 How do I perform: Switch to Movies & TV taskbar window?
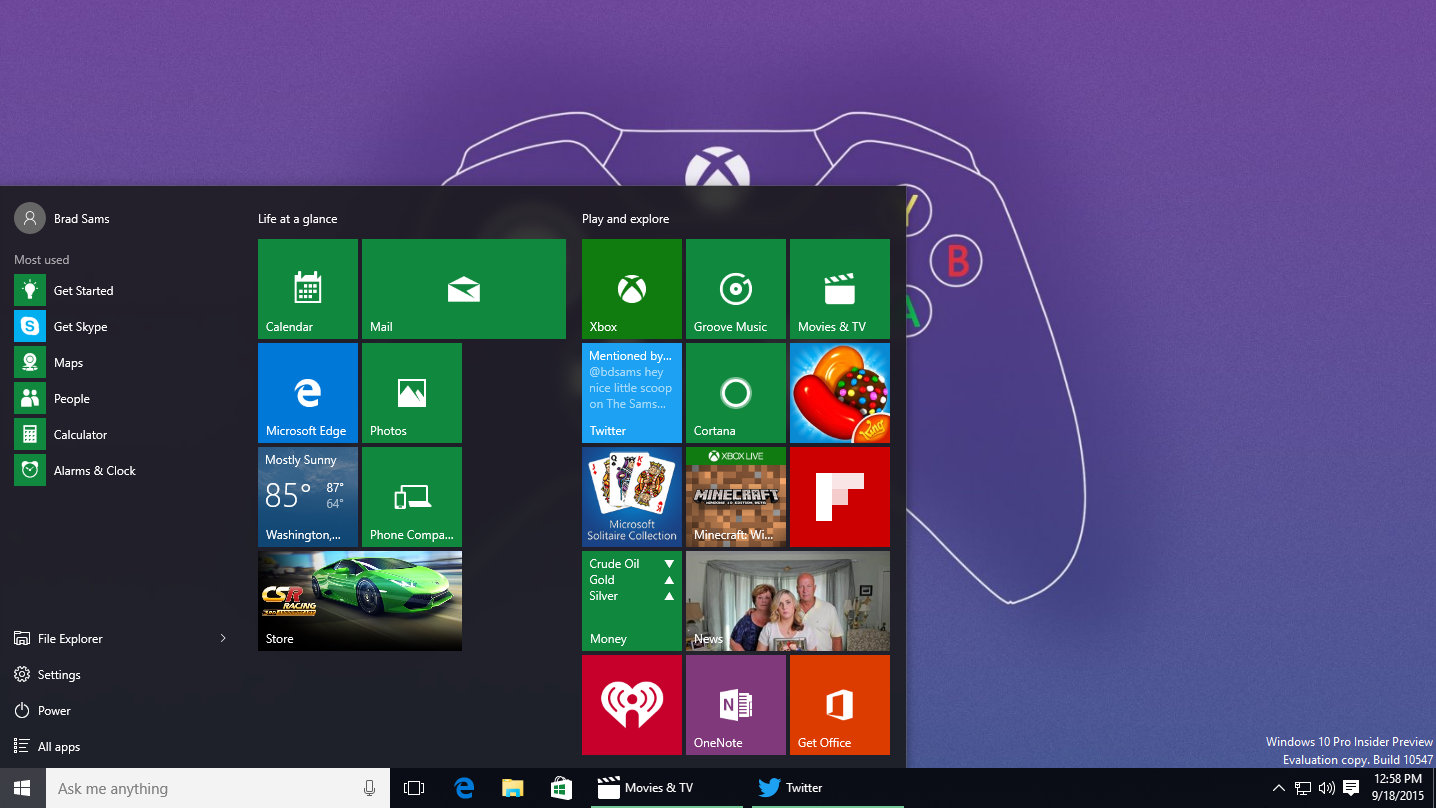(x=665, y=788)
